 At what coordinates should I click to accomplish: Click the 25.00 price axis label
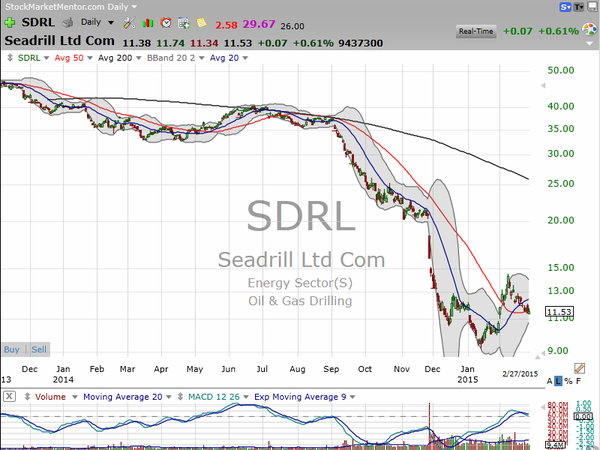coord(561,184)
